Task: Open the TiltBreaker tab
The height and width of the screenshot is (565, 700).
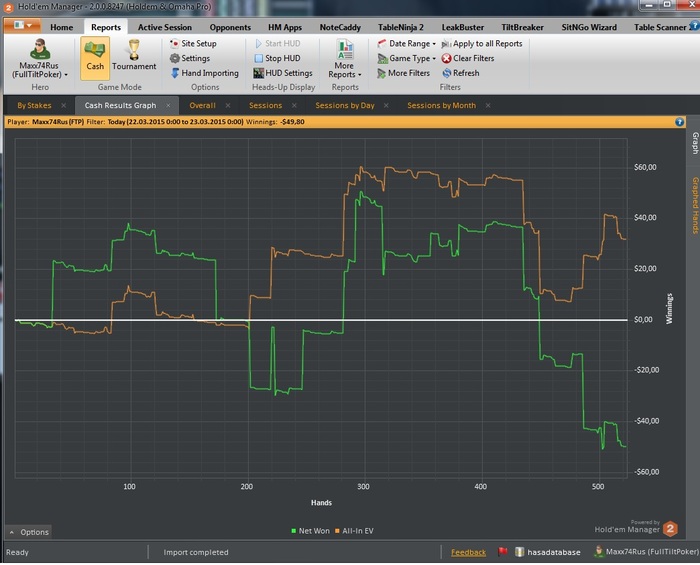Action: click(522, 27)
